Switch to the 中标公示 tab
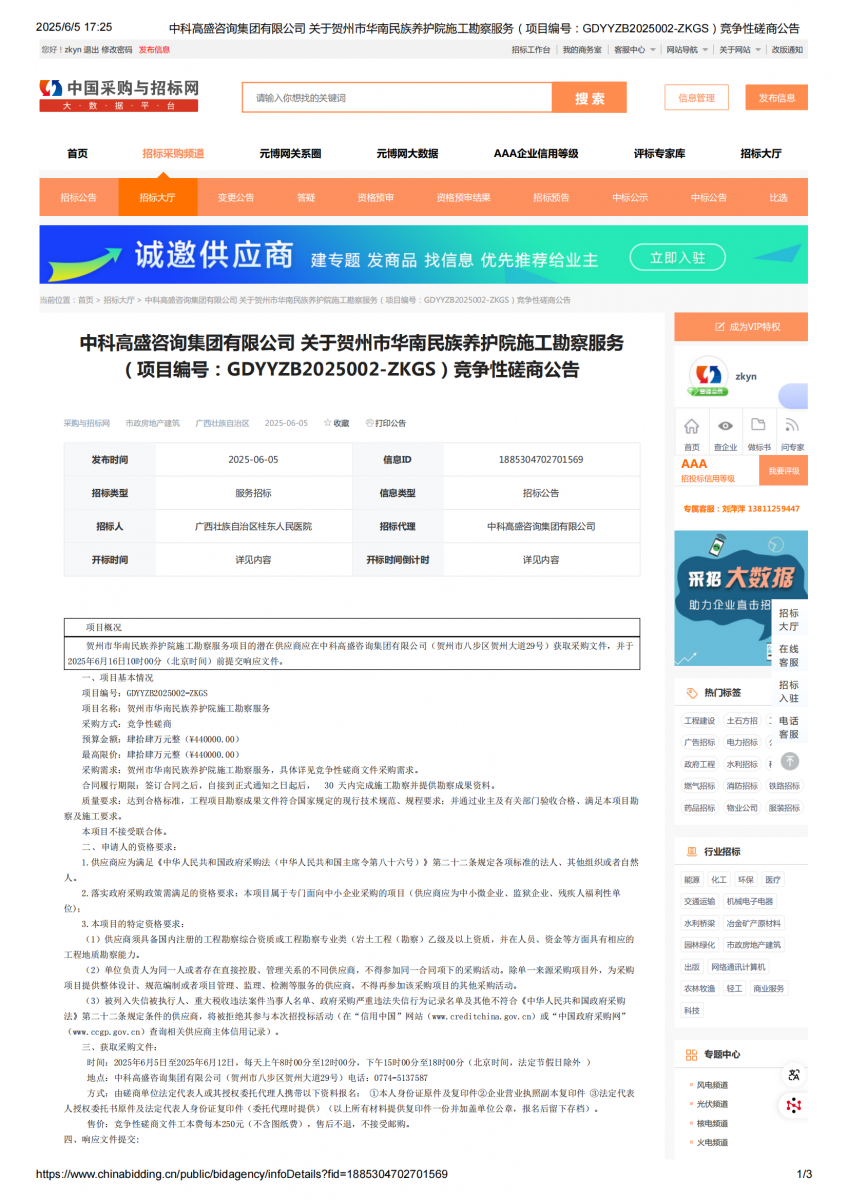Screen dimensions: 848x1200 pyautogui.click(x=630, y=198)
